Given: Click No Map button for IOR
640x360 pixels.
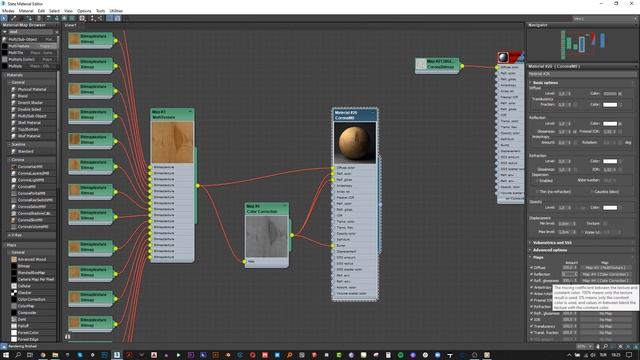Looking at the screenshot, I should pos(605,320).
